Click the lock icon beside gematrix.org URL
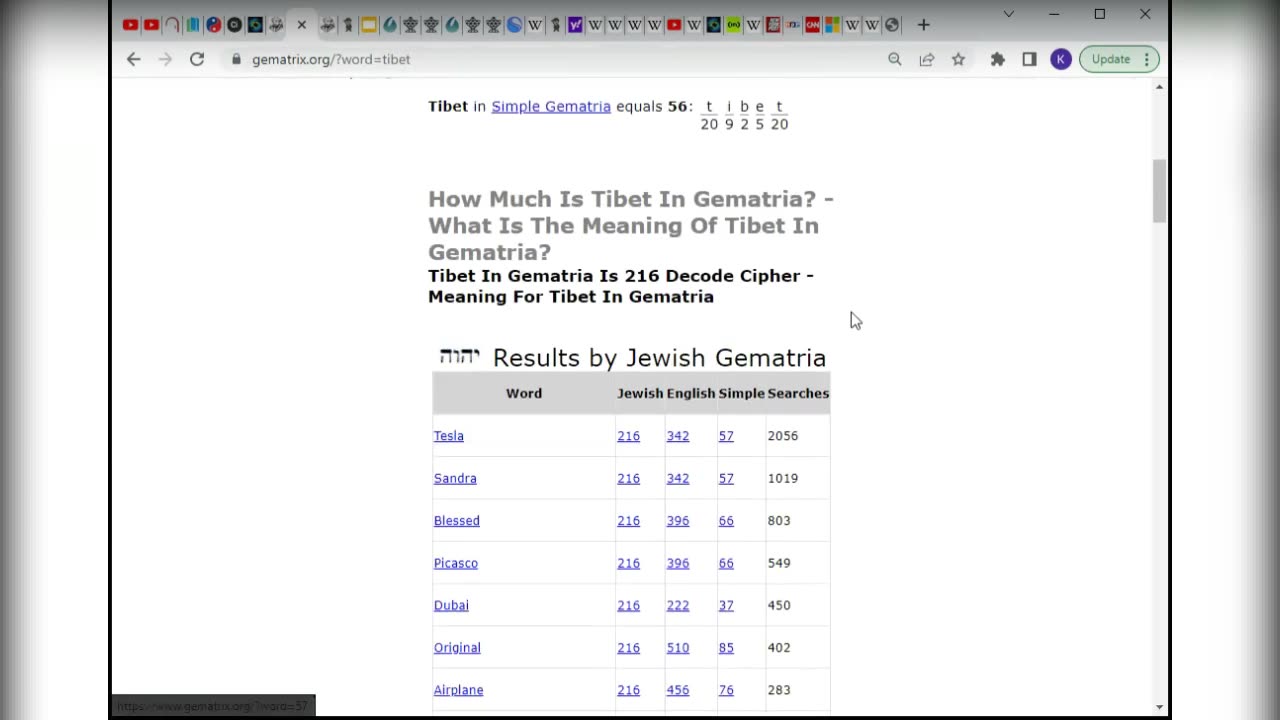1280x720 pixels. [236, 59]
